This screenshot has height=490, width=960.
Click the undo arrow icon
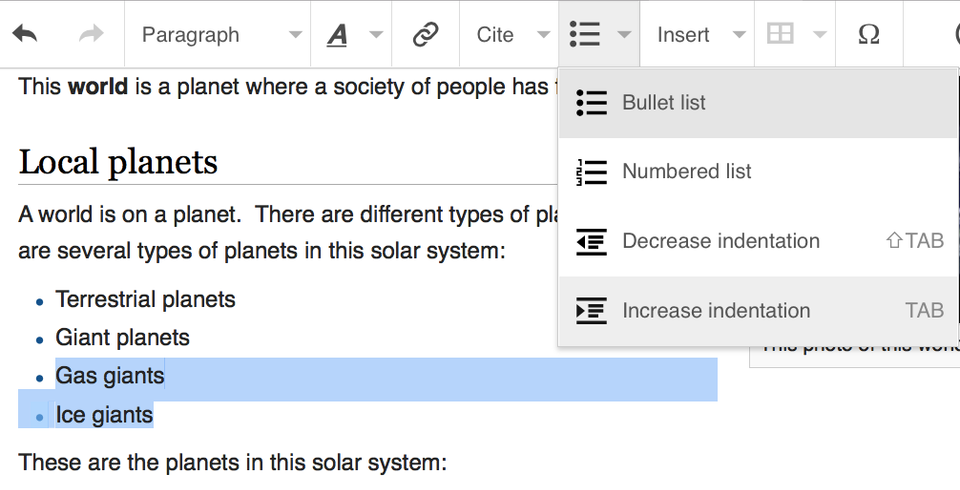25,34
